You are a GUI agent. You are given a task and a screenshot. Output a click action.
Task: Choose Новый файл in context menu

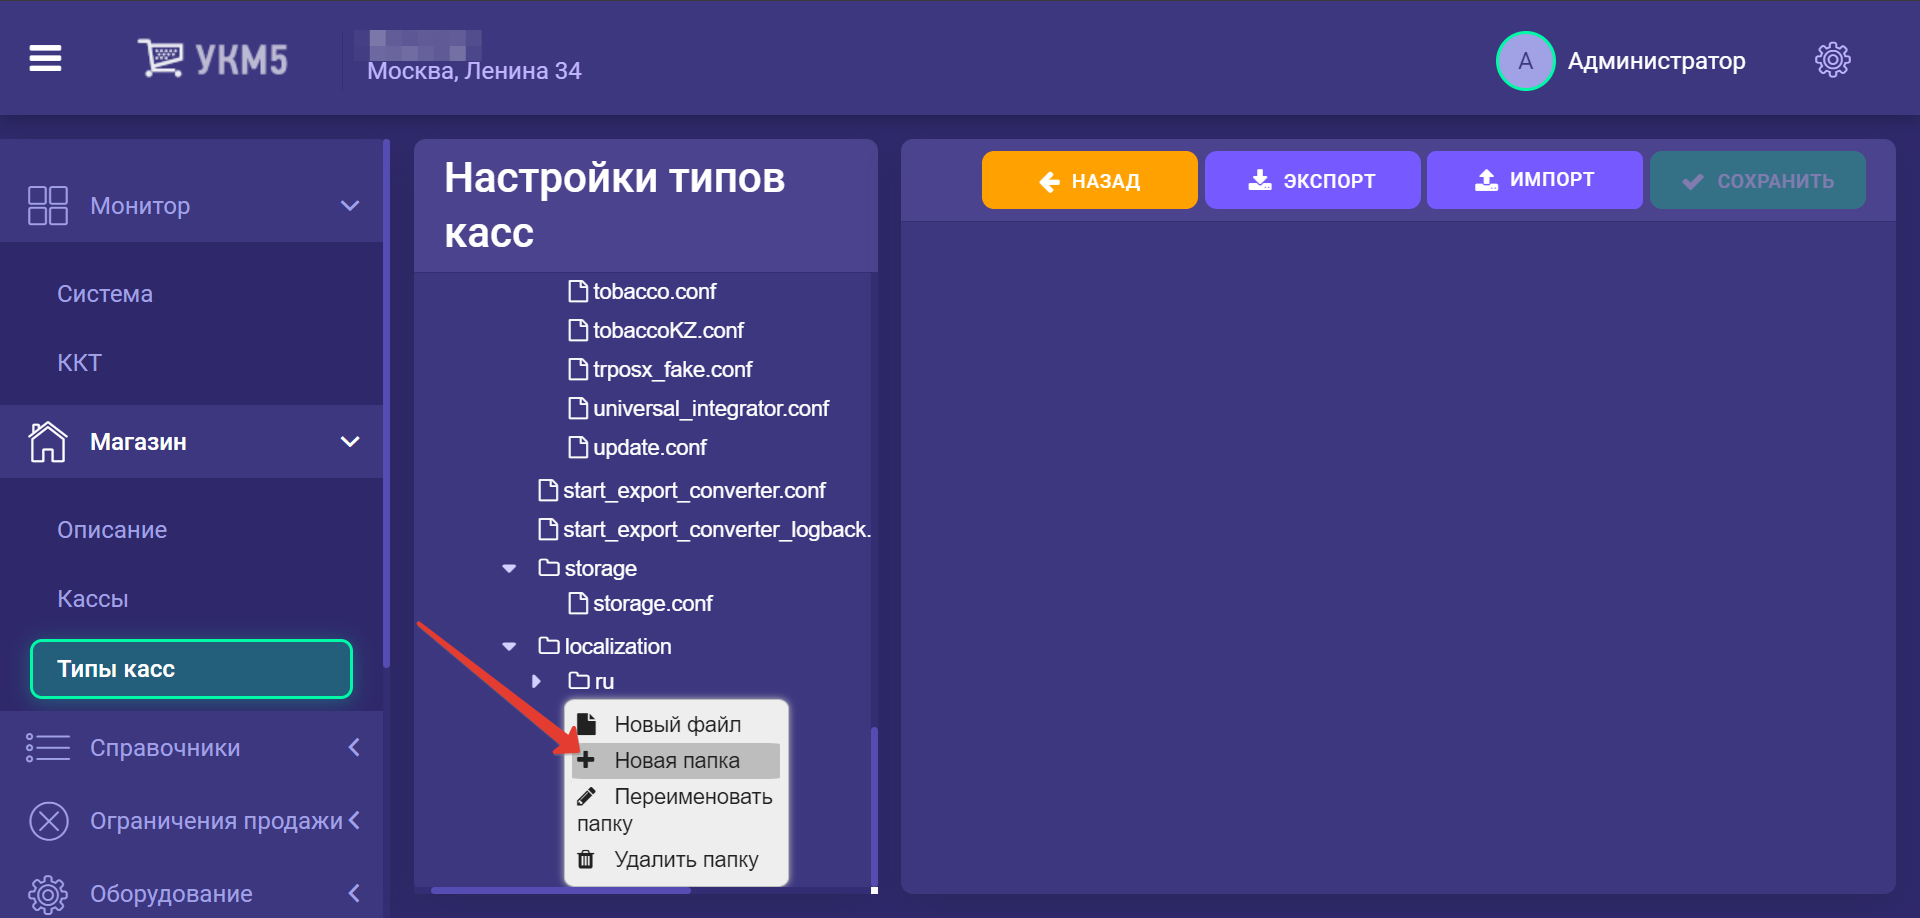tap(676, 724)
